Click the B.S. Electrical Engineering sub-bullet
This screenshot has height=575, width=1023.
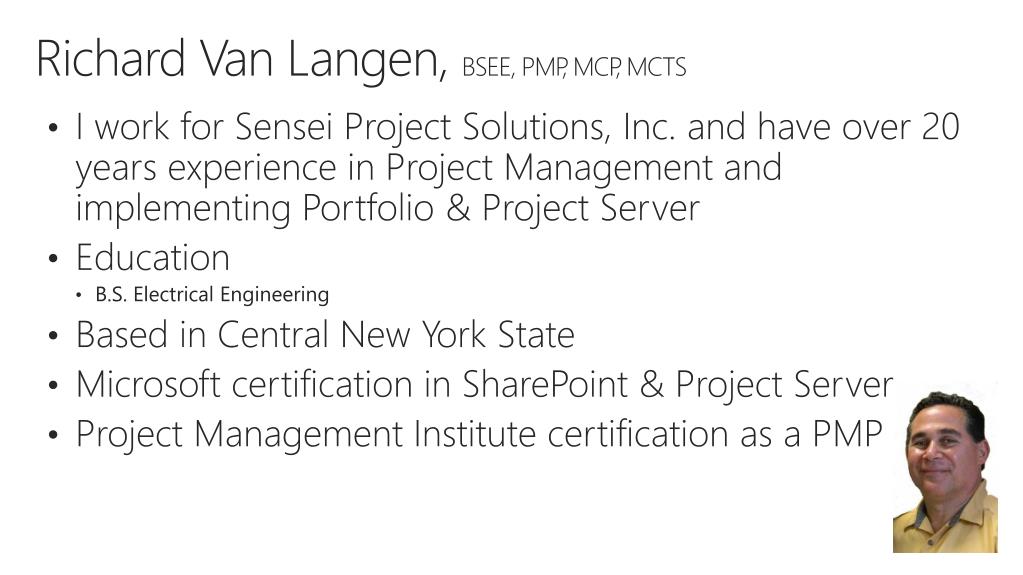coord(212,294)
